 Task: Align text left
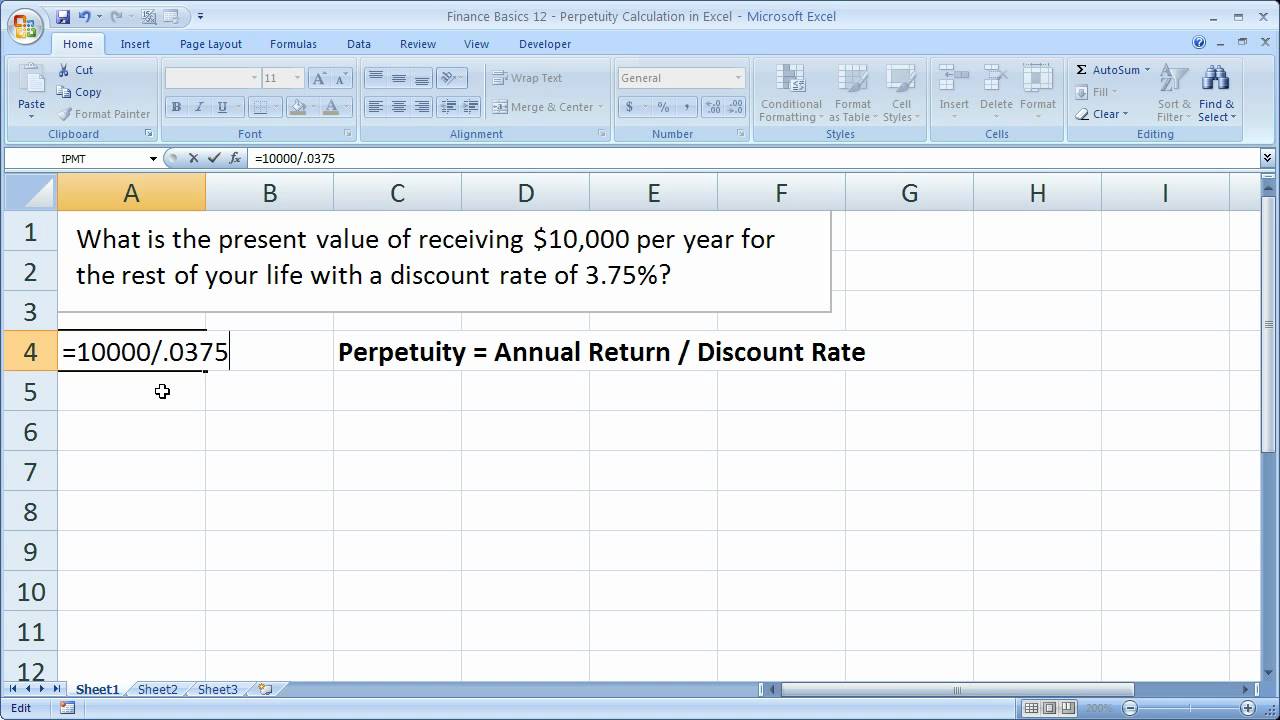click(x=376, y=107)
